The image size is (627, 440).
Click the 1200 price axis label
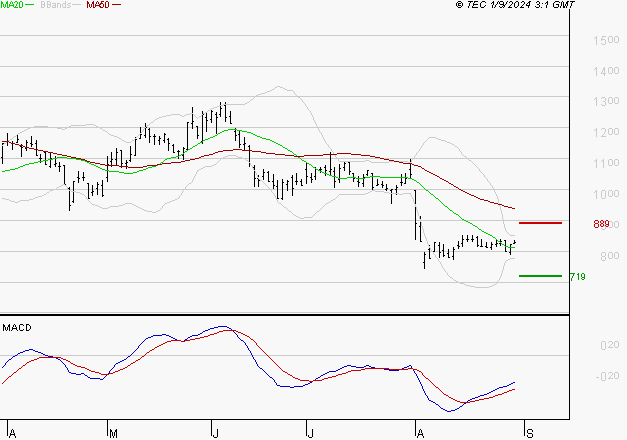pyautogui.click(x=606, y=132)
